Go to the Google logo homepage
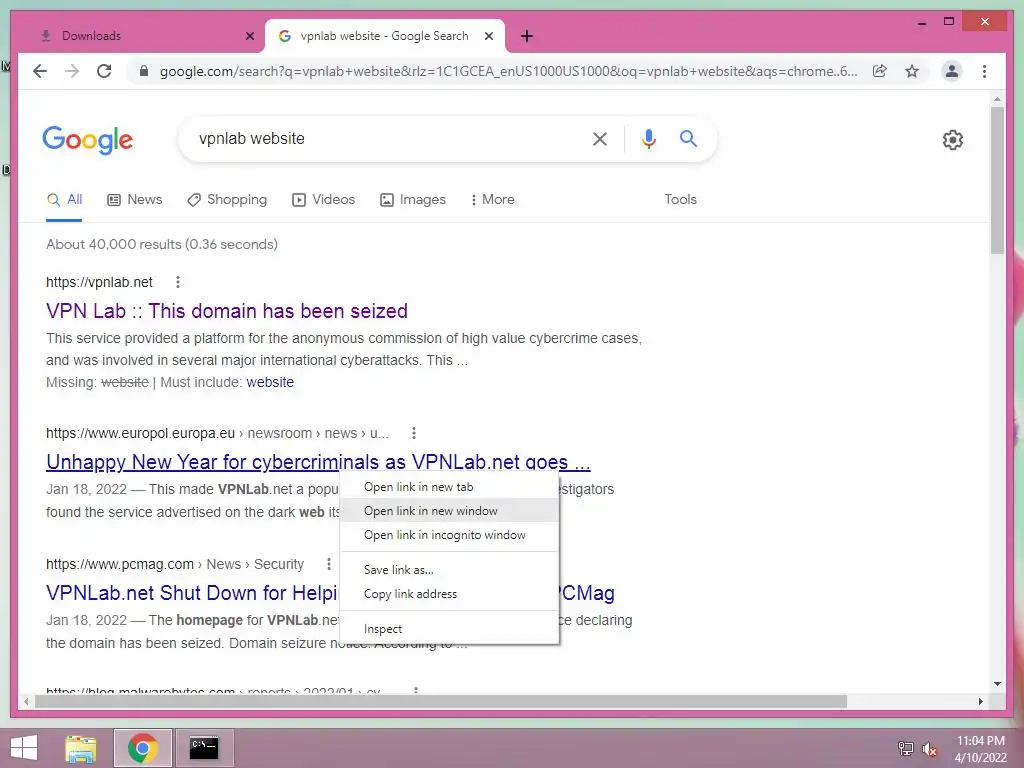The height and width of the screenshot is (768, 1024). pos(88,140)
